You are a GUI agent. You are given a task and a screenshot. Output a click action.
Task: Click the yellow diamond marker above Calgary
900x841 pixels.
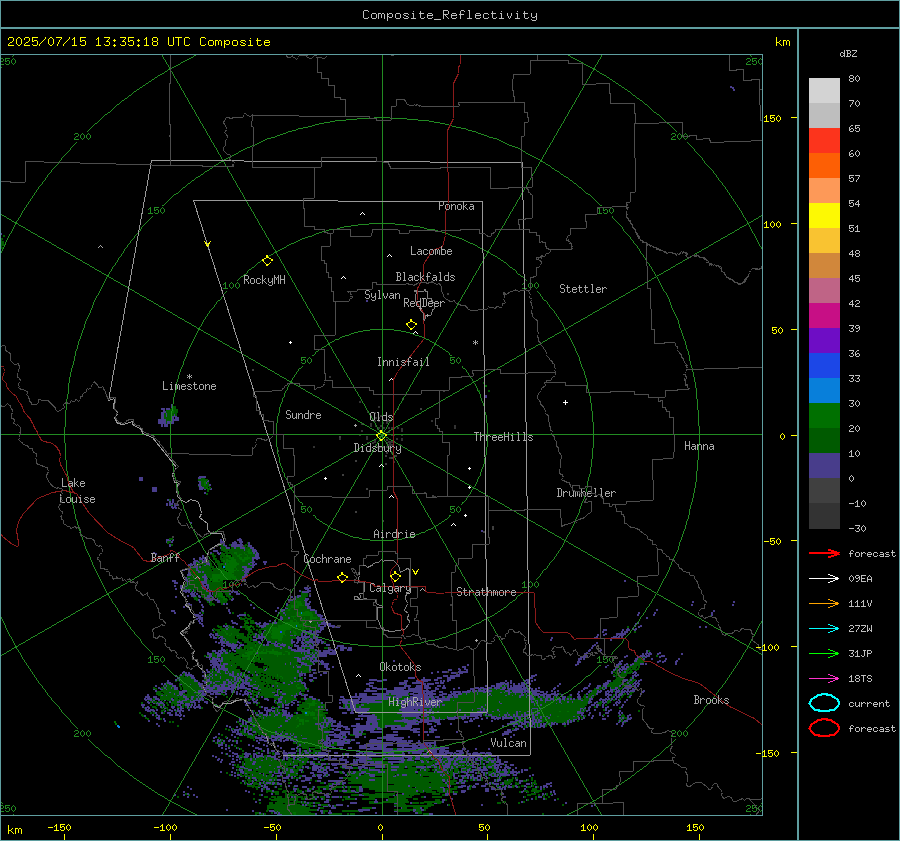click(395, 576)
